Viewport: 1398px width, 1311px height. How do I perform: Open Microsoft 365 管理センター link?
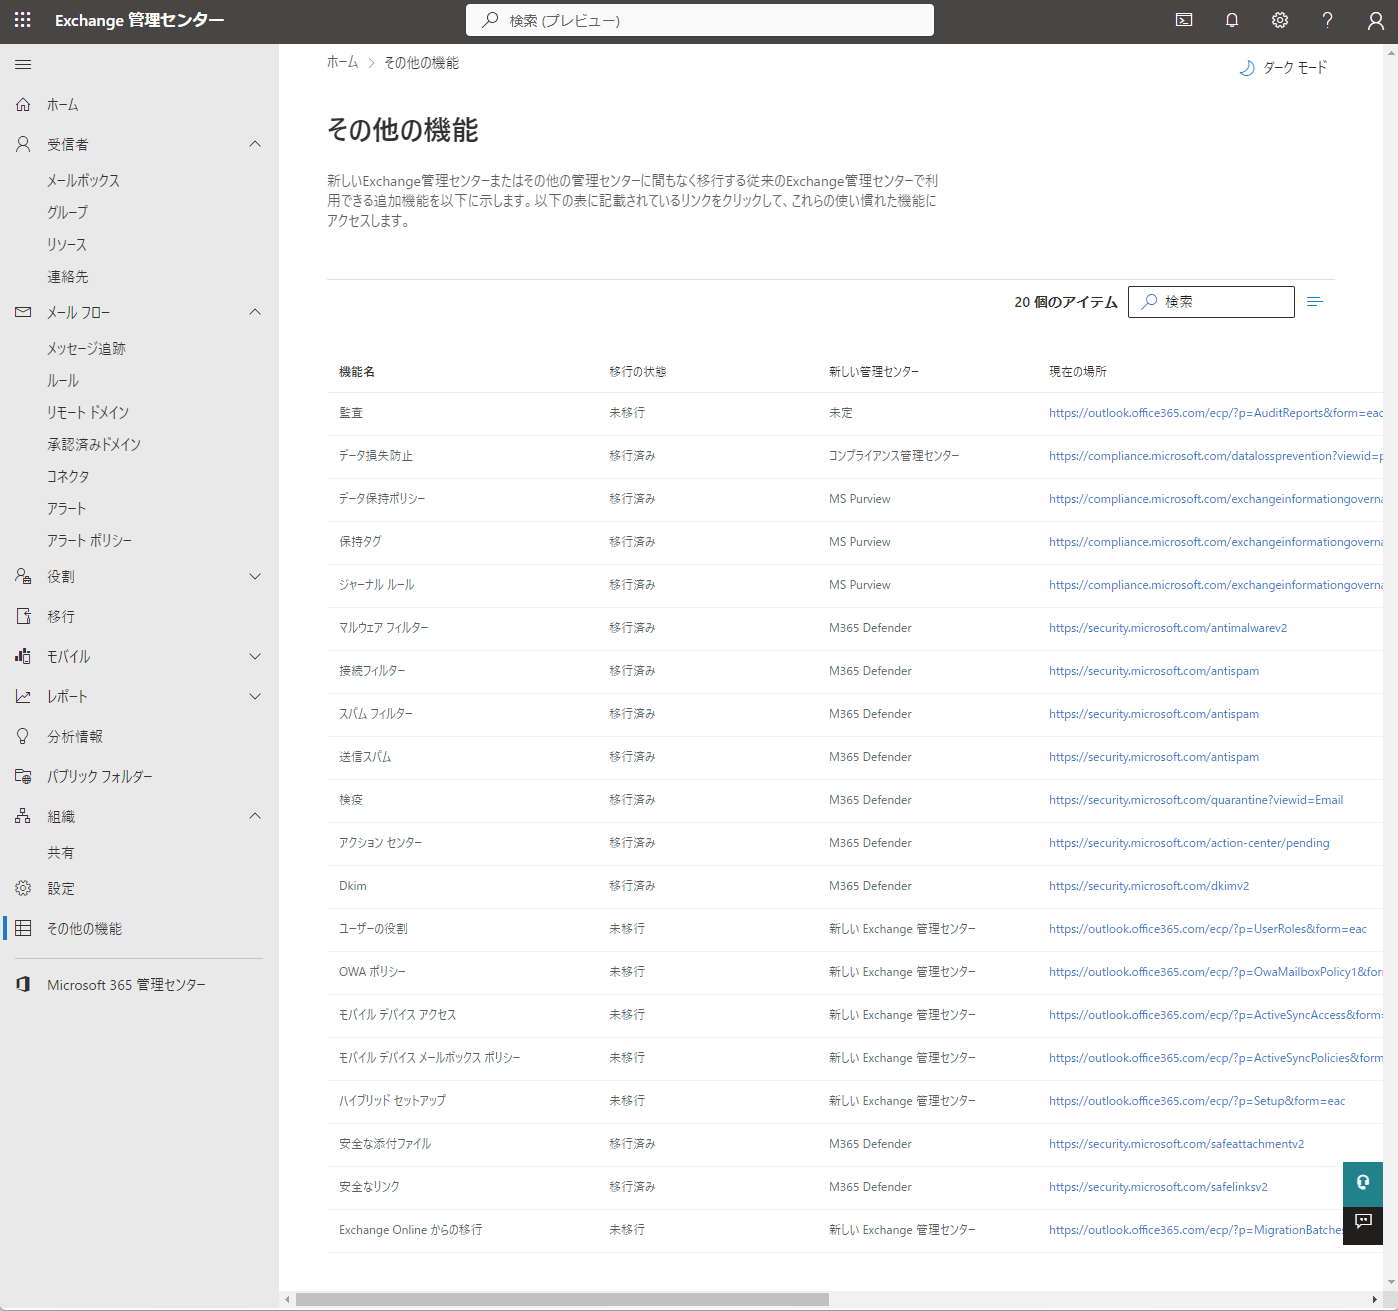[x=126, y=985]
